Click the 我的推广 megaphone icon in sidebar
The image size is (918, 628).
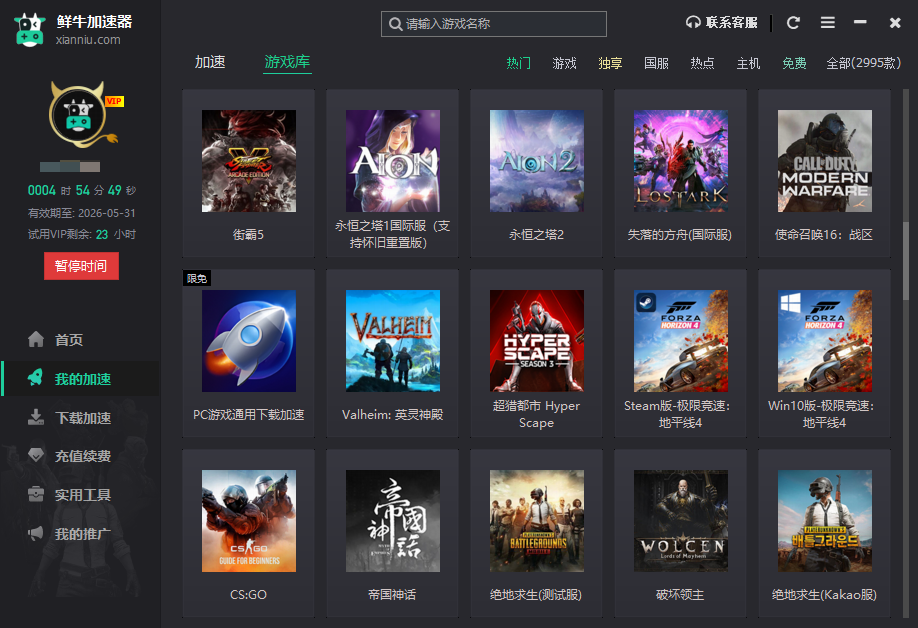36,533
